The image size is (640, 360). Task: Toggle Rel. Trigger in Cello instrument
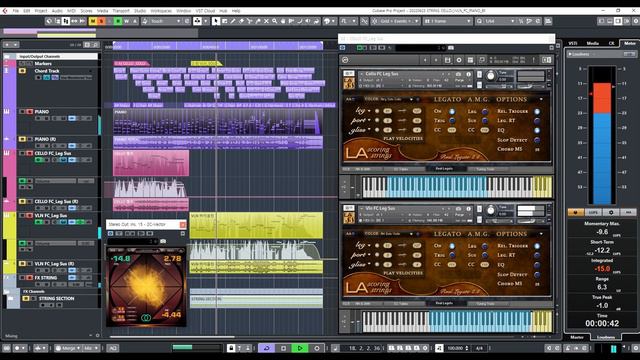click(537, 111)
